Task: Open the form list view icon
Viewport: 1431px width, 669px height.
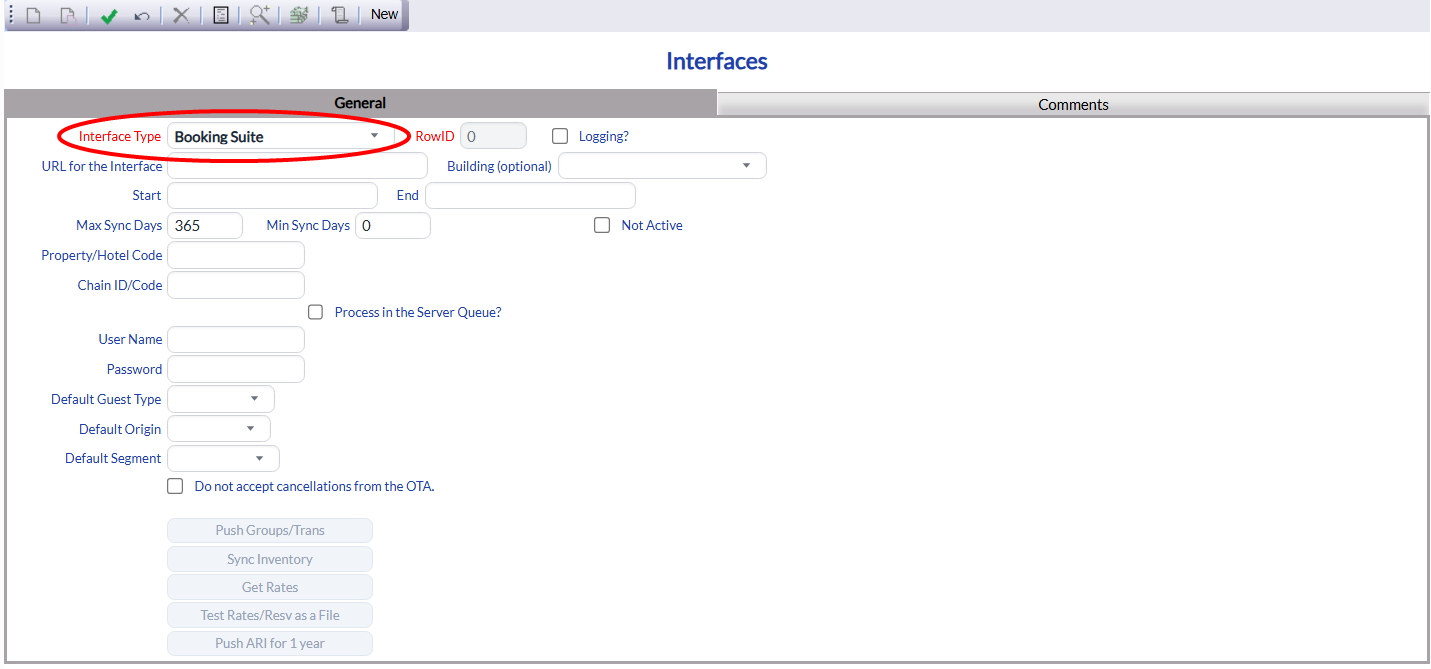Action: coord(221,15)
